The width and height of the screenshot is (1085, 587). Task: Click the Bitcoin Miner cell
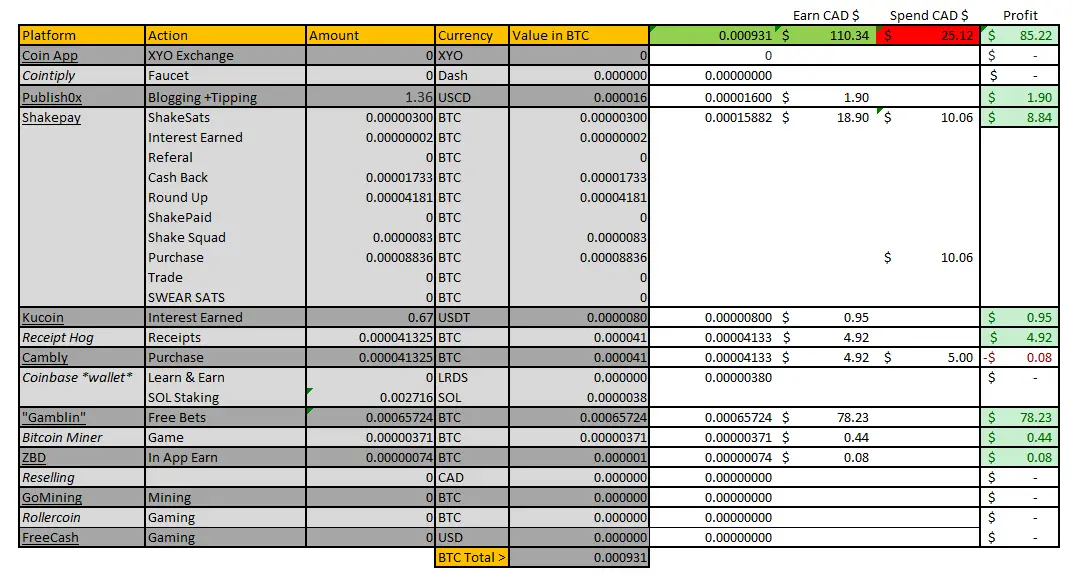pos(82,437)
